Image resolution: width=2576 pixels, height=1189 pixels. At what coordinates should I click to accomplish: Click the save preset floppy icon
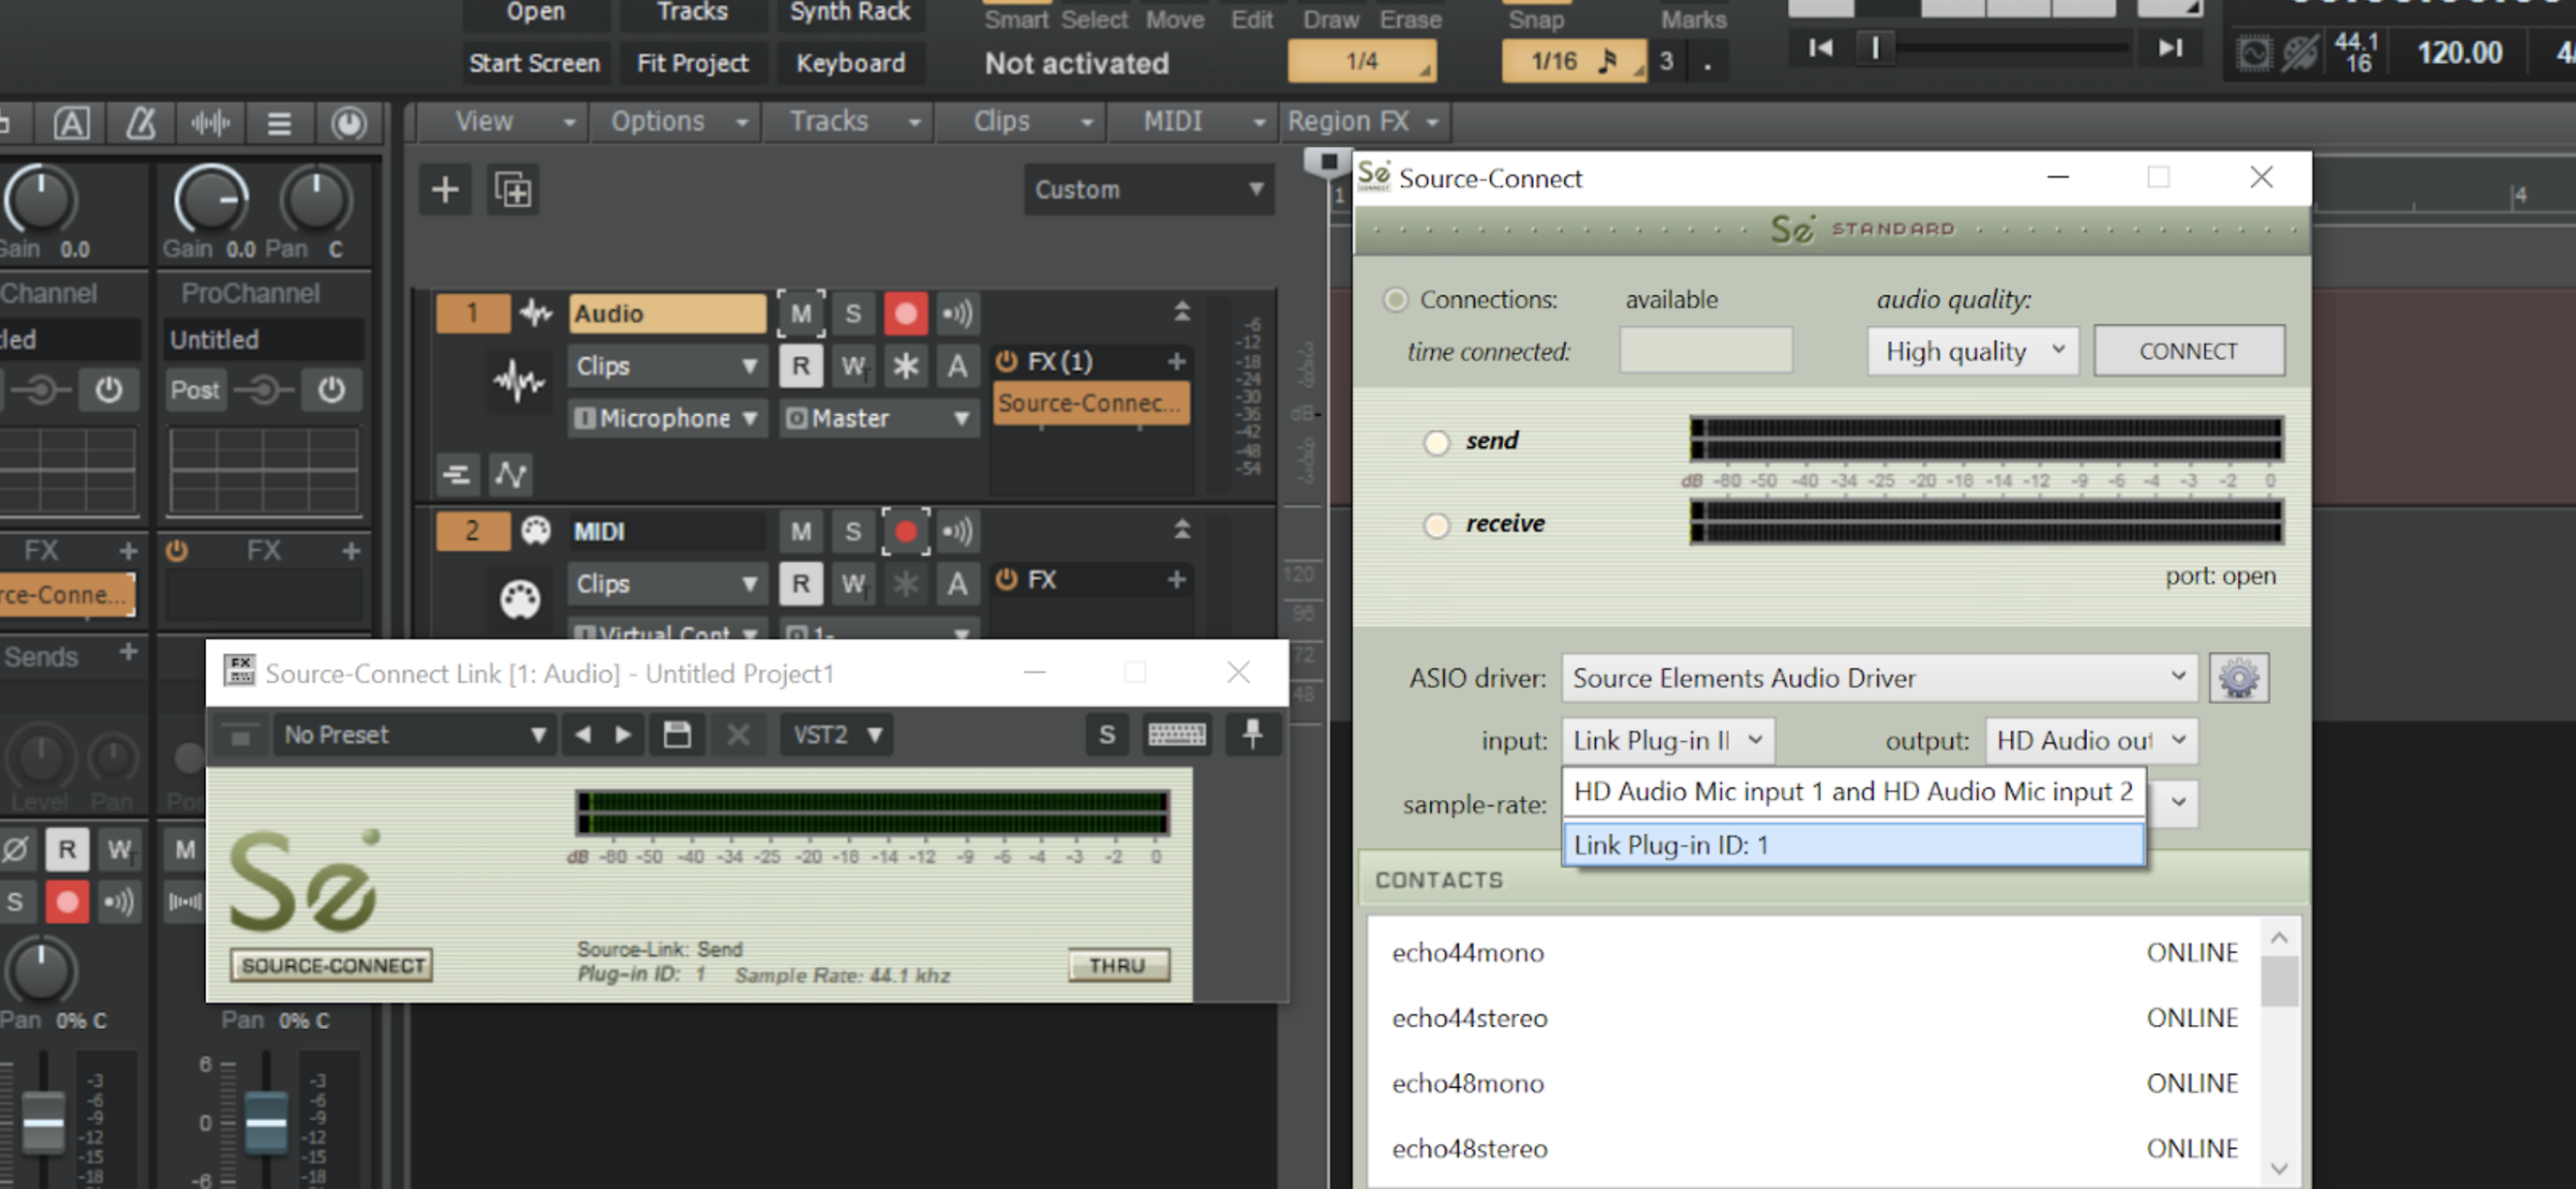(x=677, y=735)
